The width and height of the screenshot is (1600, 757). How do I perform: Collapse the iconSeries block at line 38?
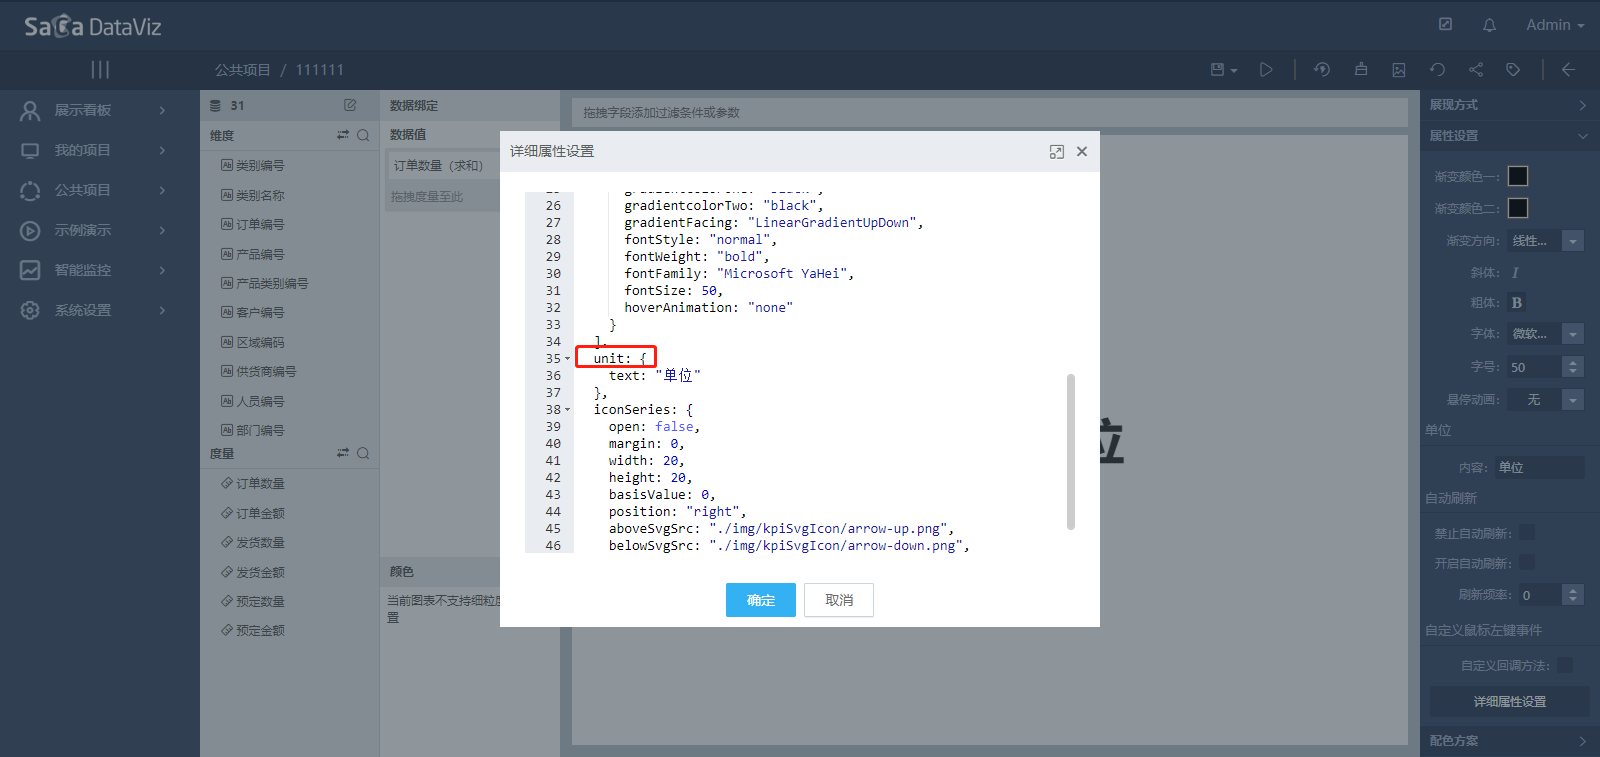pyautogui.click(x=568, y=410)
